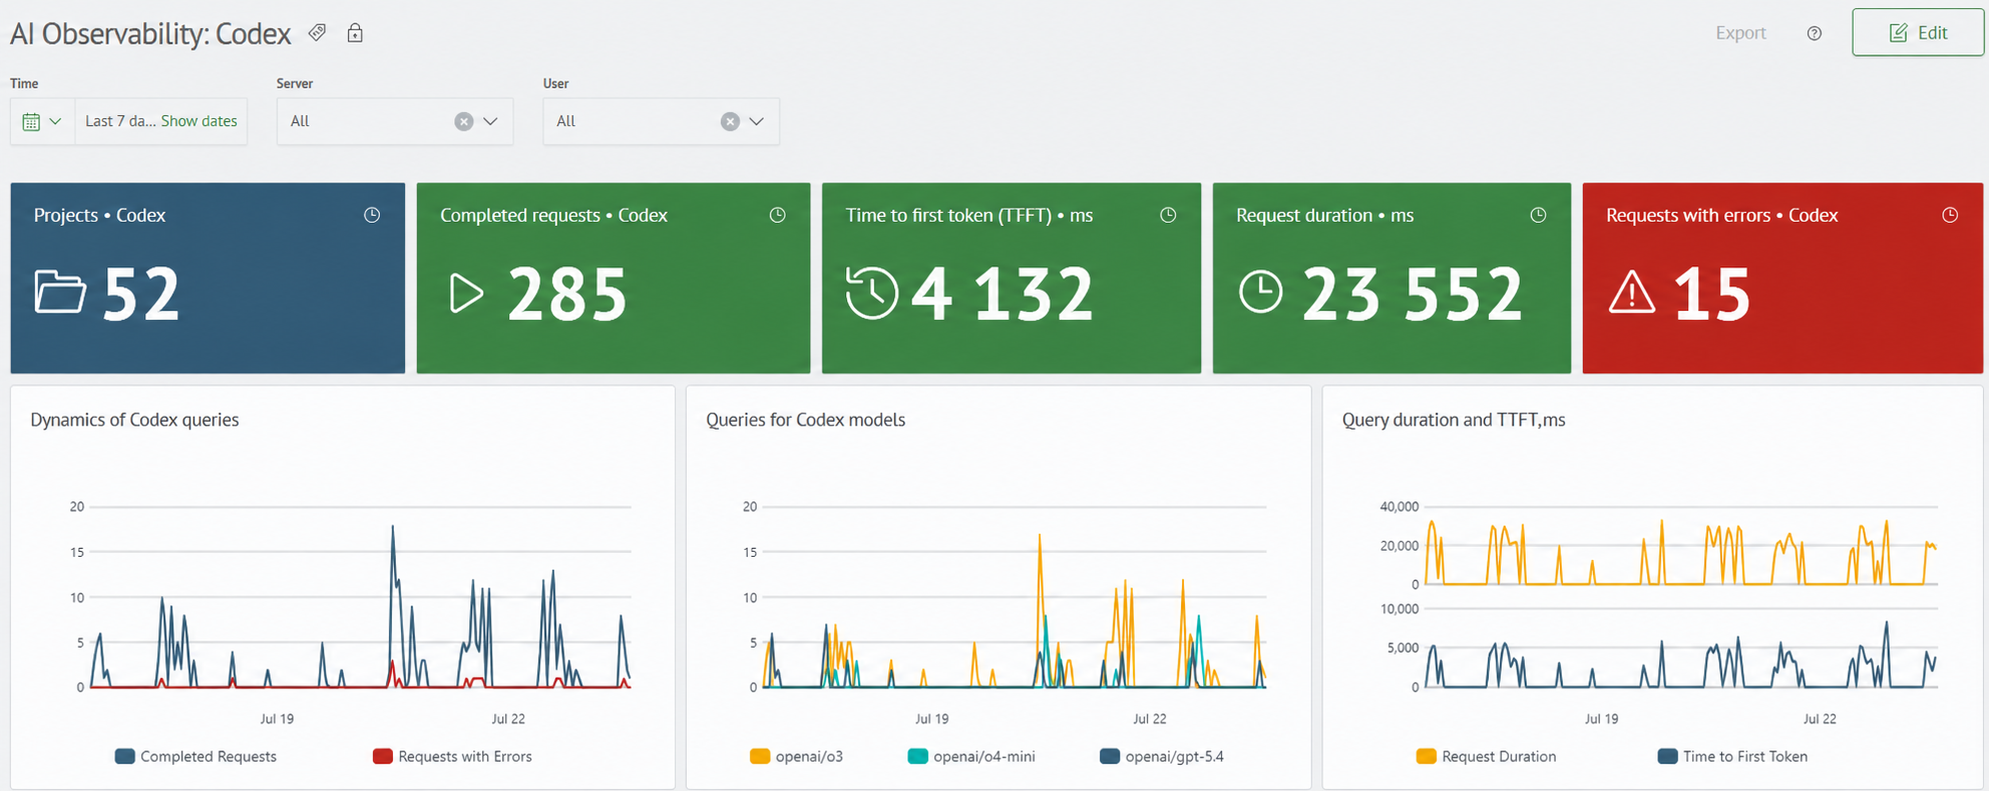This screenshot has height=791, width=1989.
Task: Click Jul 19 label in Queries for Codex models chart
Action: tap(932, 718)
